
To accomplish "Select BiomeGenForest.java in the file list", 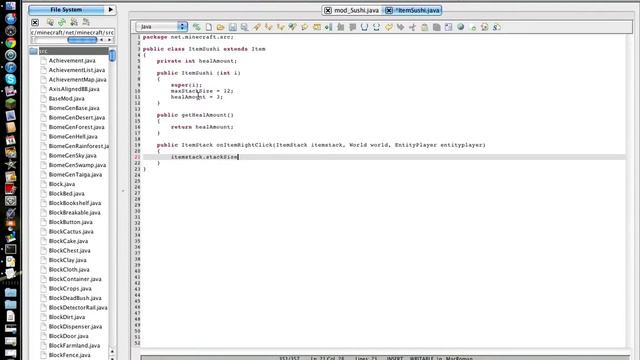I will coord(76,127).
